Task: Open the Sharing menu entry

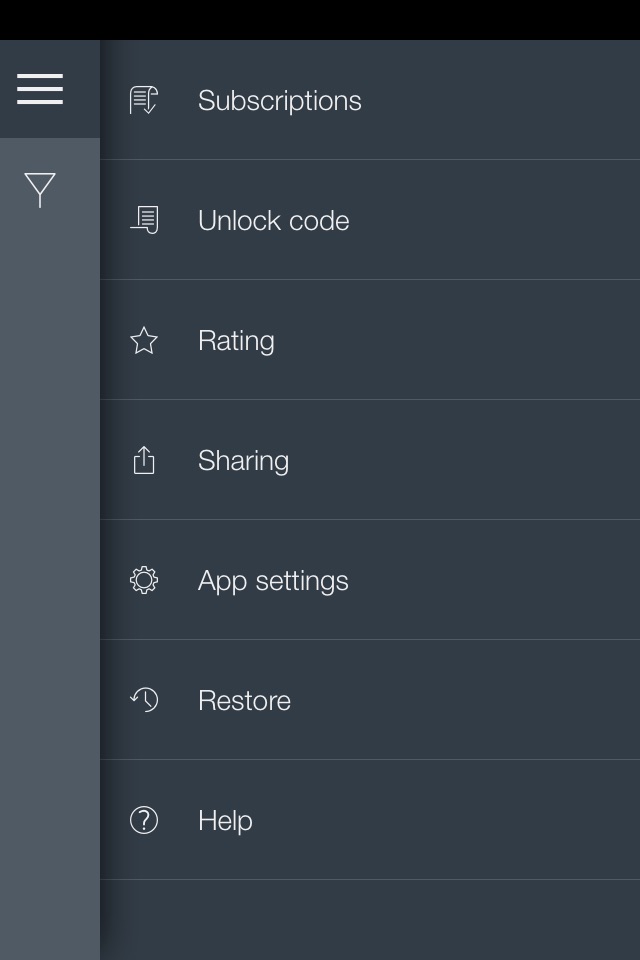Action: click(x=370, y=460)
